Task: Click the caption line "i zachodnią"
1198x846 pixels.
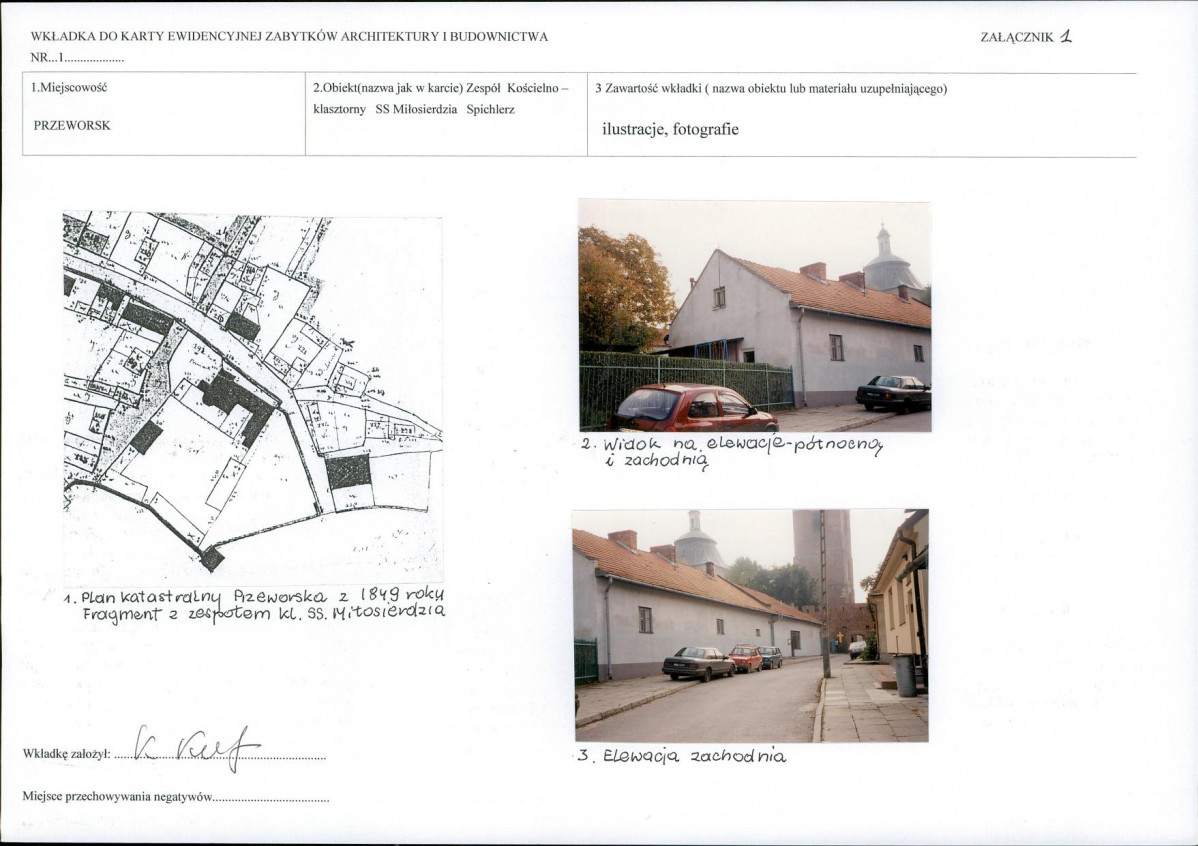Action: (x=657, y=462)
